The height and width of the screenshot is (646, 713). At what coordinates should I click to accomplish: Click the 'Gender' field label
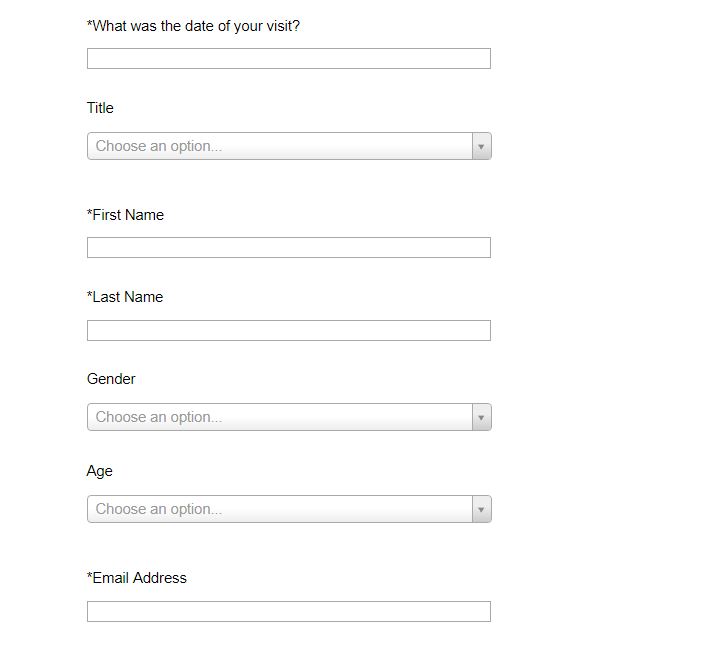point(111,379)
